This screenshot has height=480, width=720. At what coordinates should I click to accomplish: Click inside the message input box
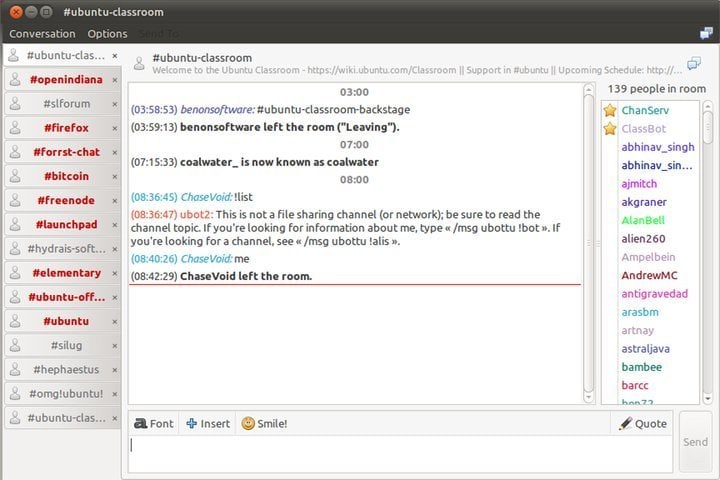pyautogui.click(x=400, y=454)
